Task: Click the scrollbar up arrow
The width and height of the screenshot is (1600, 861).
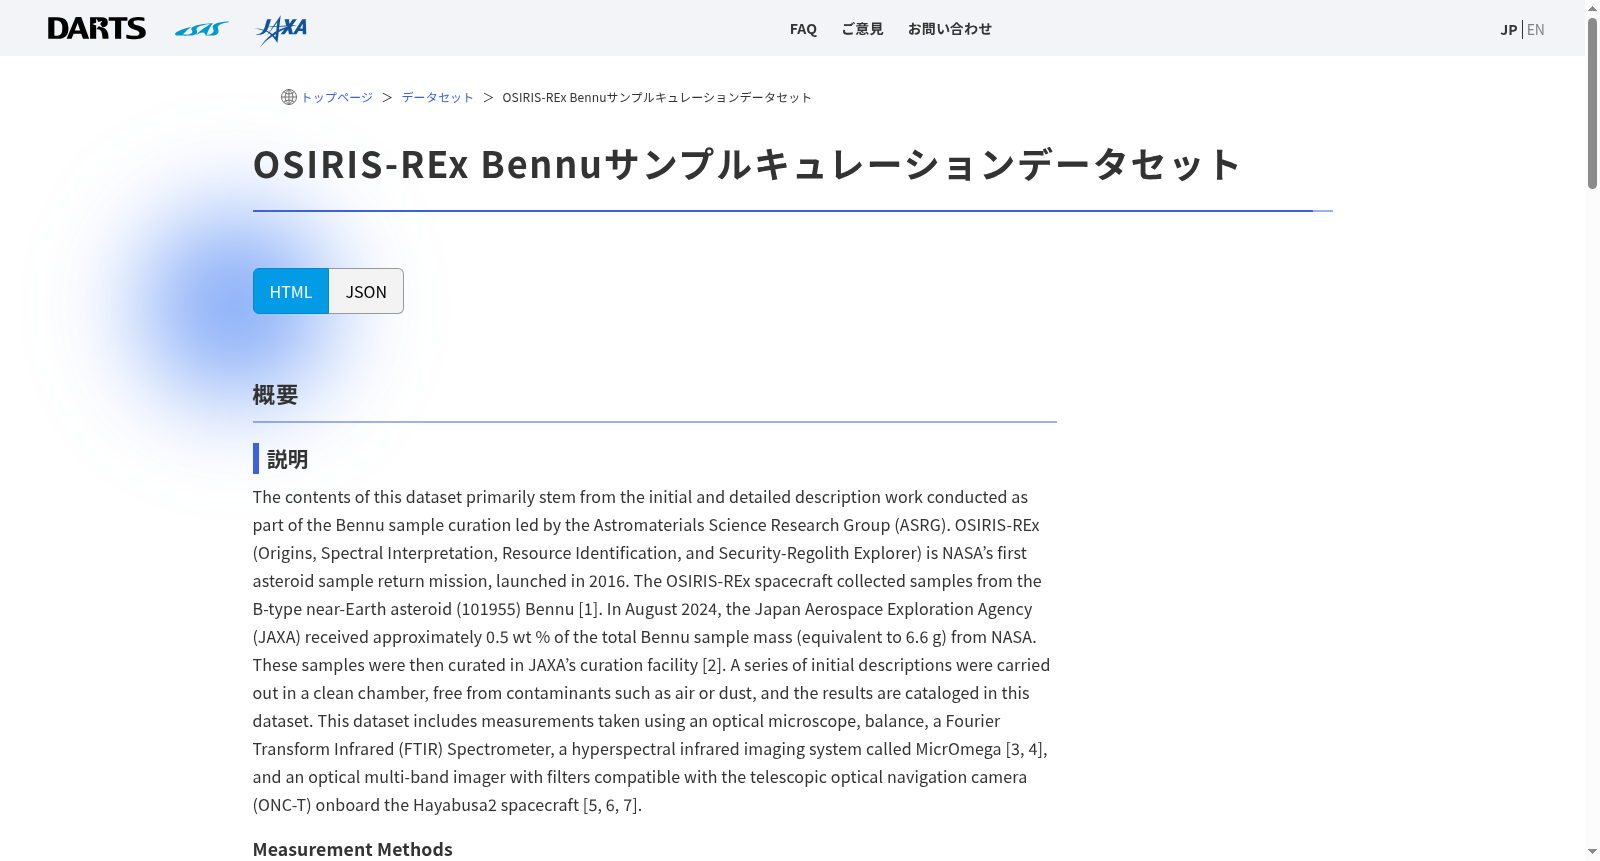Action: point(1592,8)
